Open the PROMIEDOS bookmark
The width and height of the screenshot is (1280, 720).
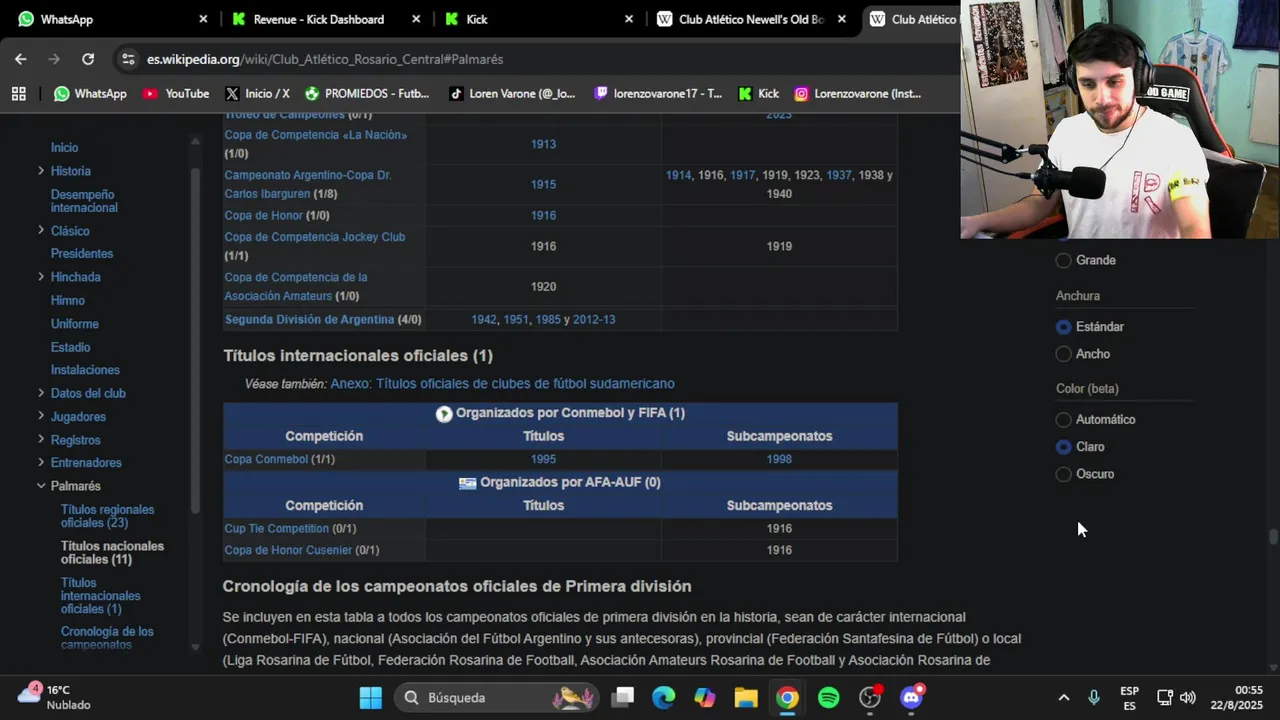click(x=367, y=93)
